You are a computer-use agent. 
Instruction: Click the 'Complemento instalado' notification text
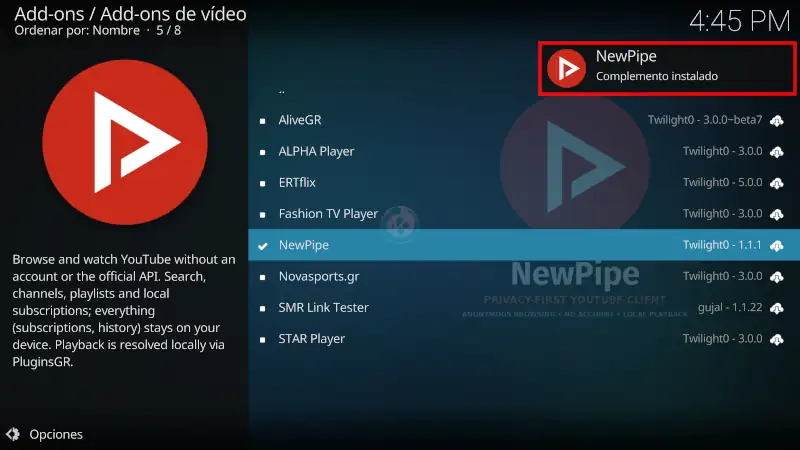pos(657,77)
